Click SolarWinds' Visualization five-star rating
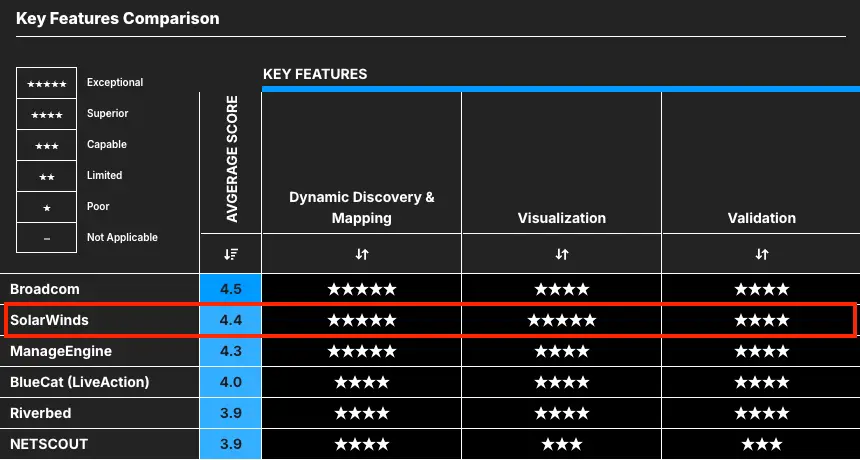860x460 pixels. pyautogui.click(x=562, y=320)
